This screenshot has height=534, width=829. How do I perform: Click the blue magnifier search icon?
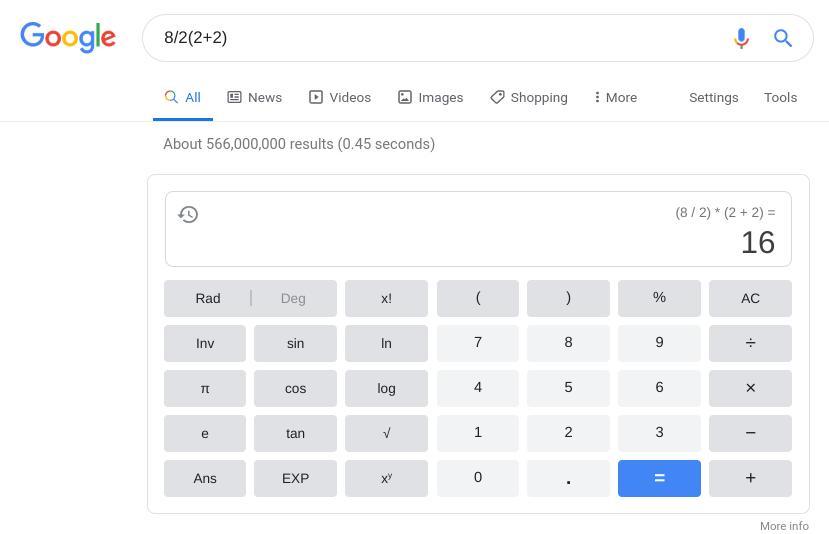(783, 38)
